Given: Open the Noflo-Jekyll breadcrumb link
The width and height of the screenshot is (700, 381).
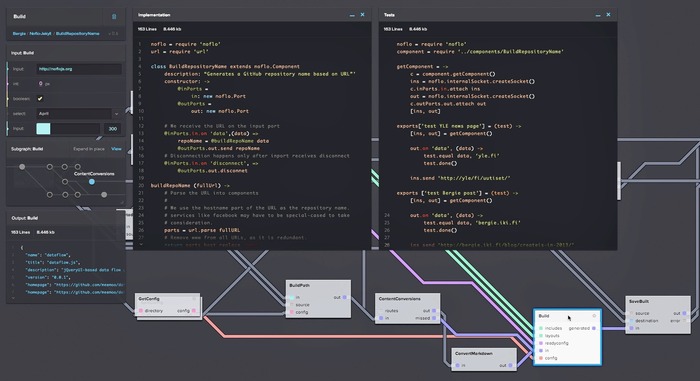Looking at the screenshot, I should click(41, 33).
